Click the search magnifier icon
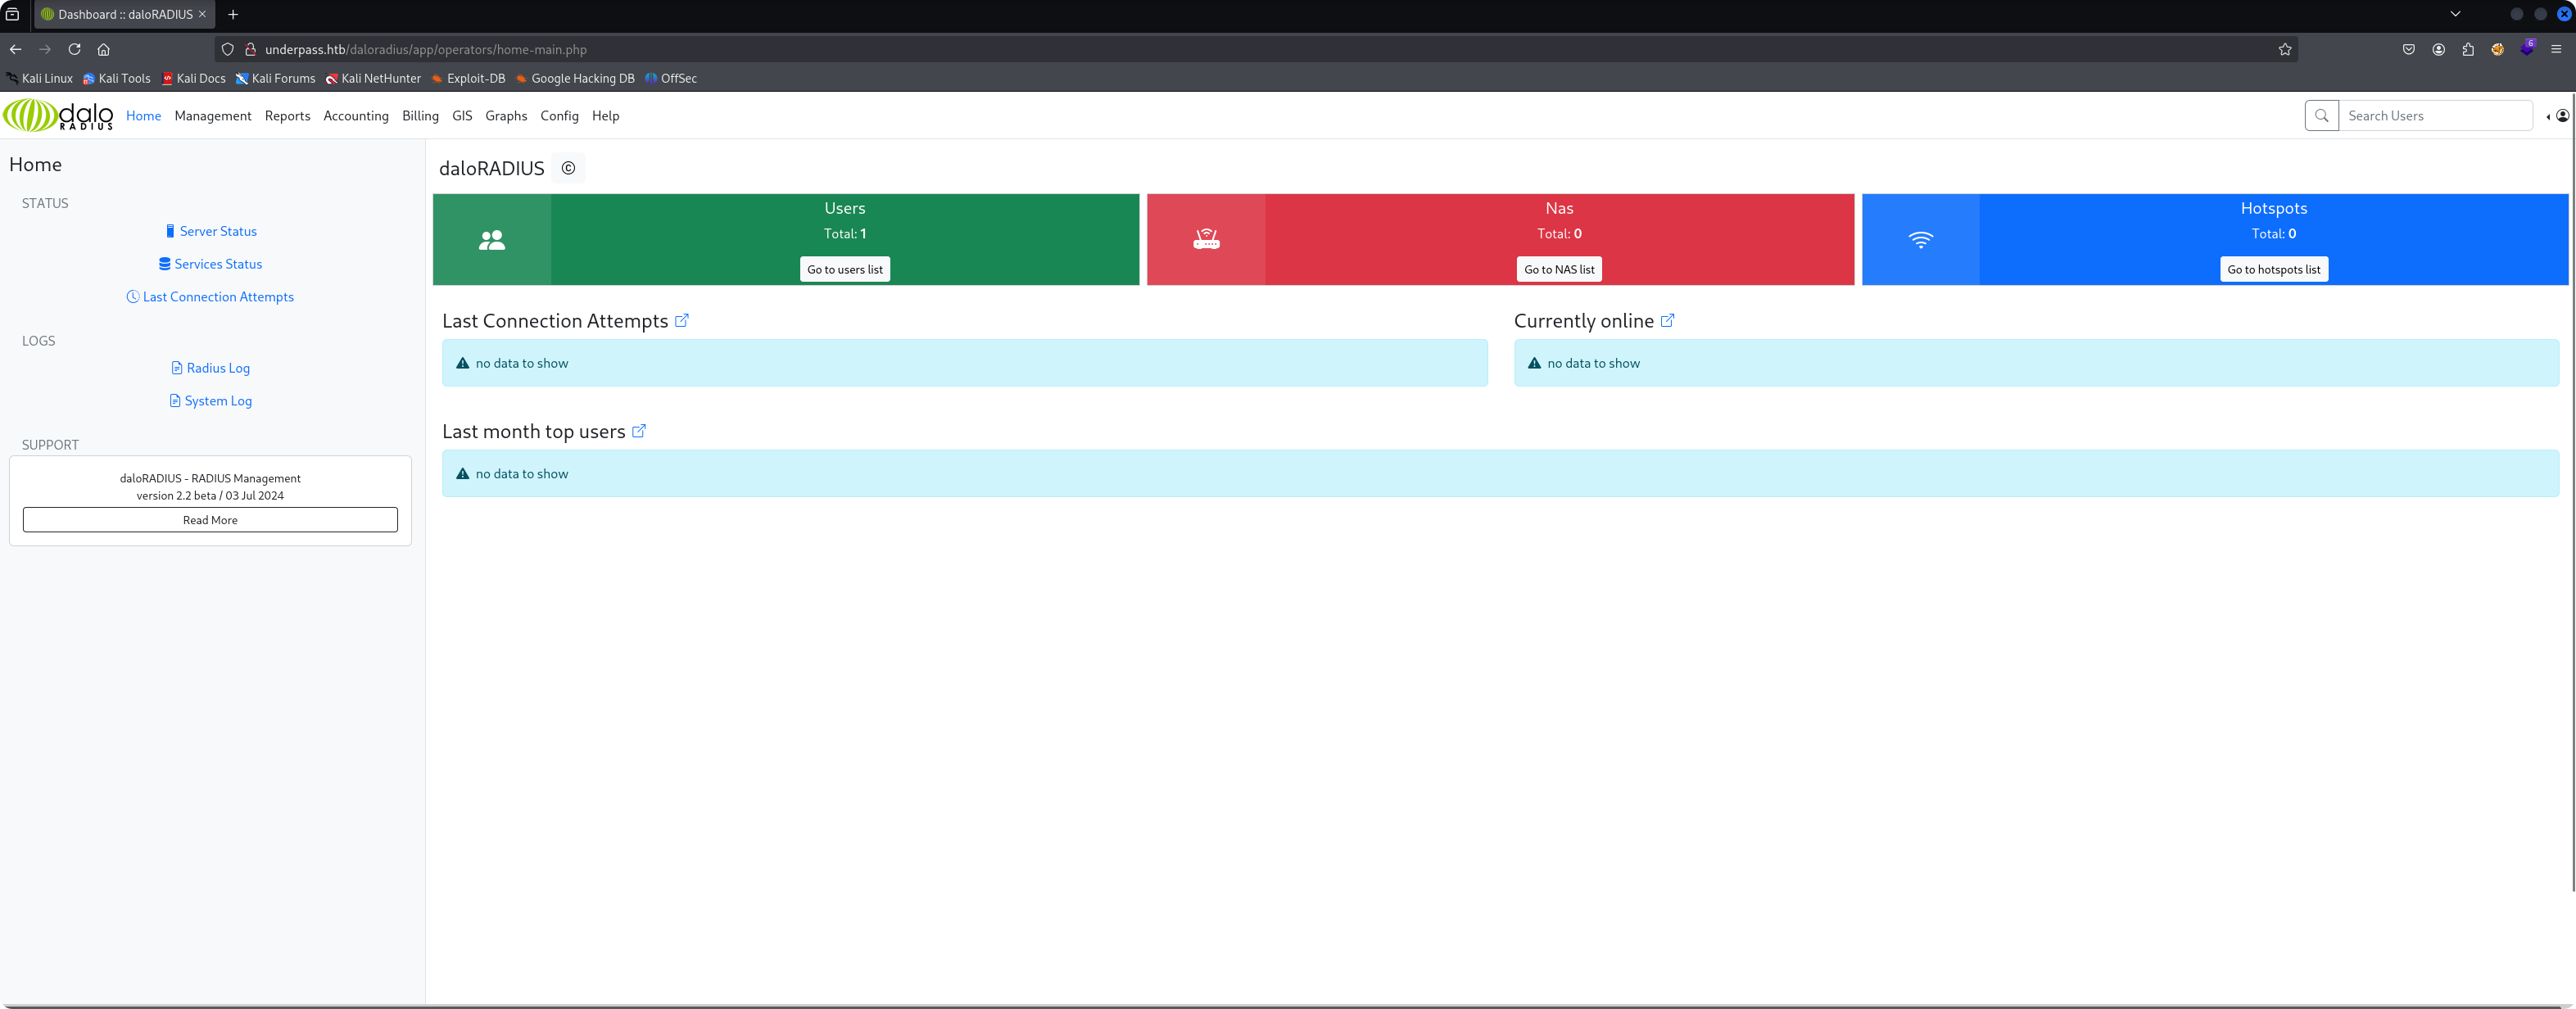2576x1009 pixels. [2321, 116]
